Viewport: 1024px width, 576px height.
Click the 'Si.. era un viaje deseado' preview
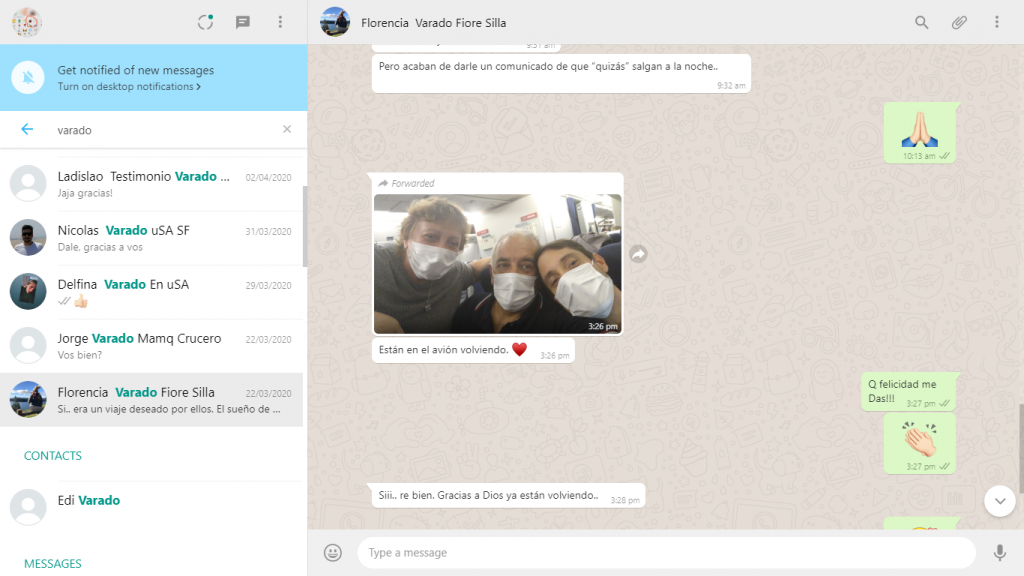tap(169, 409)
